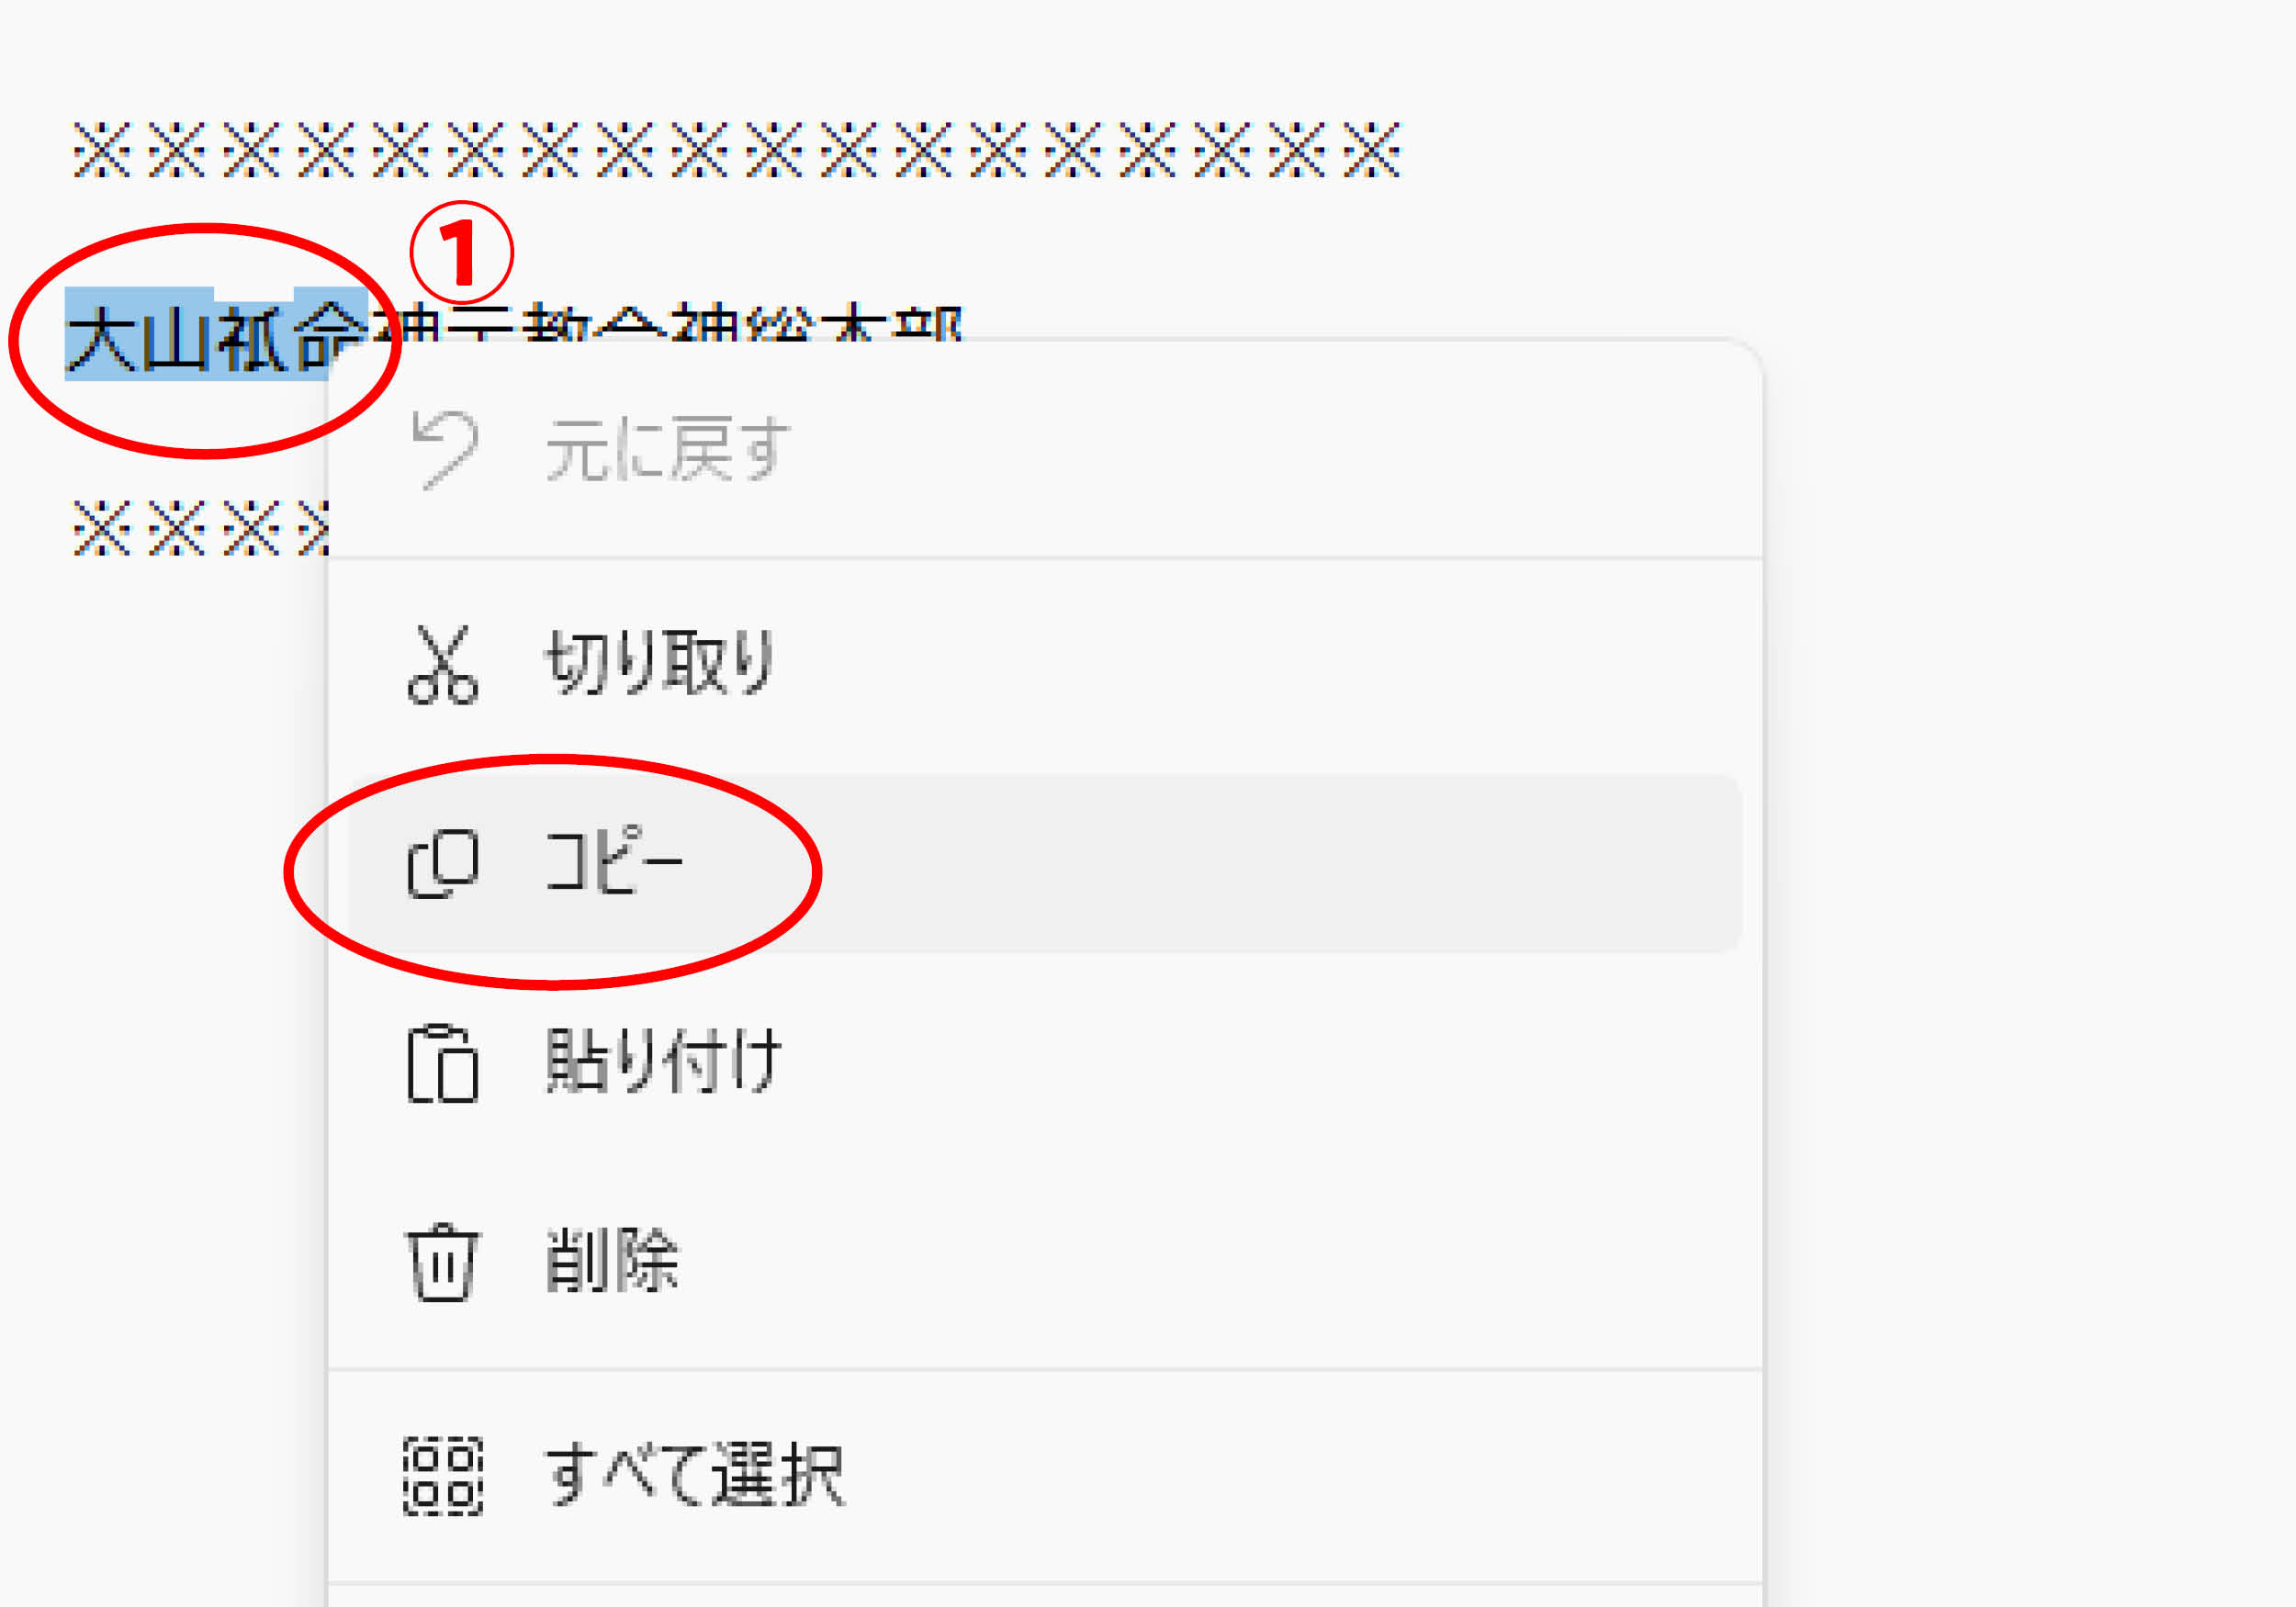Click the 大 character in the selection

click(102, 338)
